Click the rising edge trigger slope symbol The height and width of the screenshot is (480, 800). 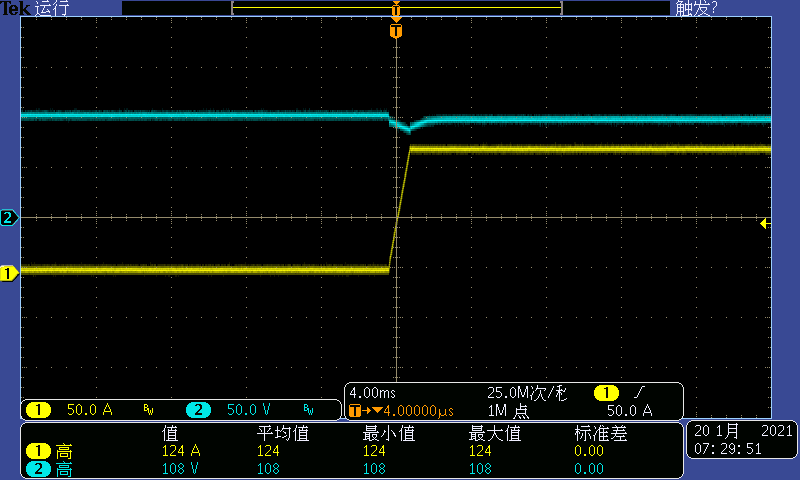tap(639, 394)
